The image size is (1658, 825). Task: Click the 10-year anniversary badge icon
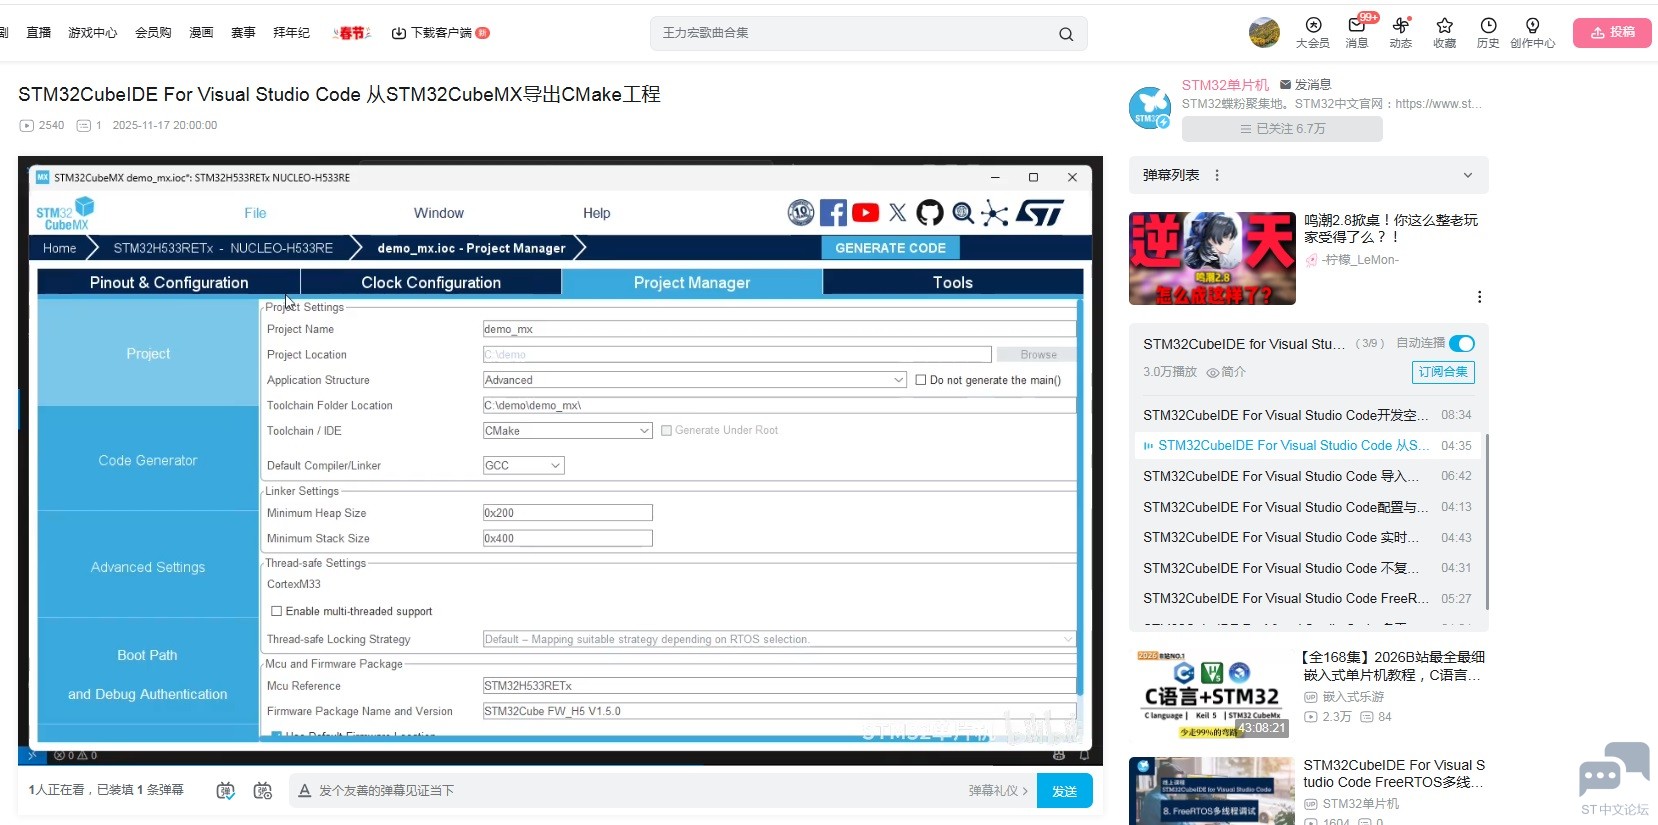(801, 212)
